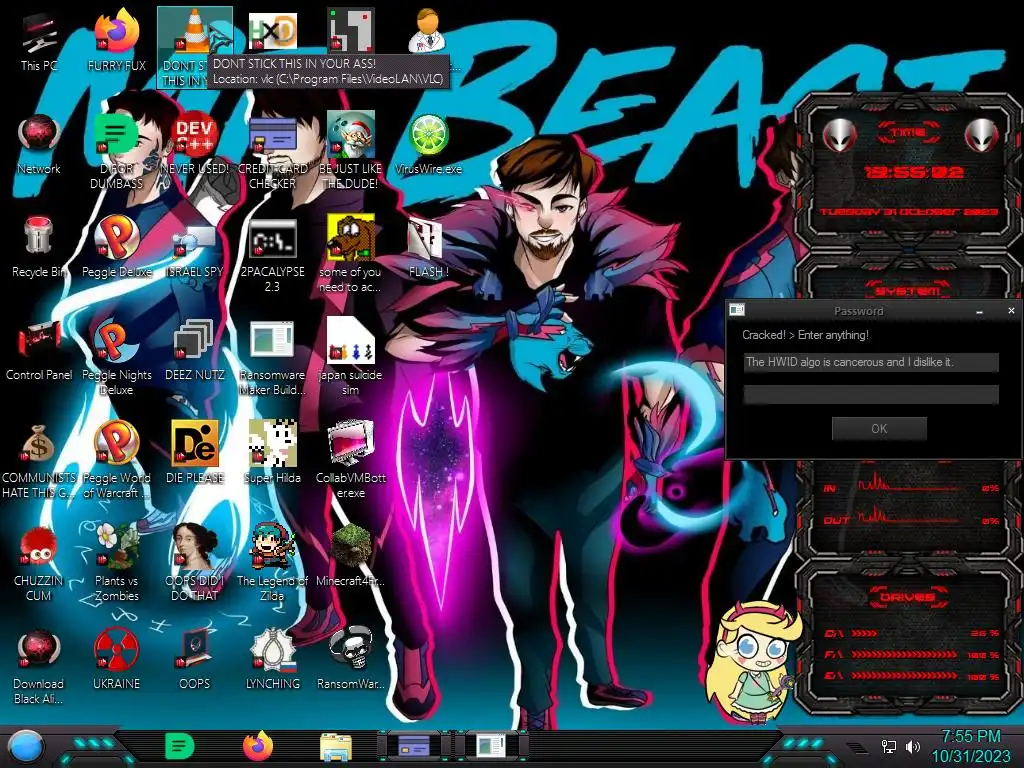The height and width of the screenshot is (768, 1024).
Task: Open the CollabVMBotter.exe icon
Action: tap(351, 461)
